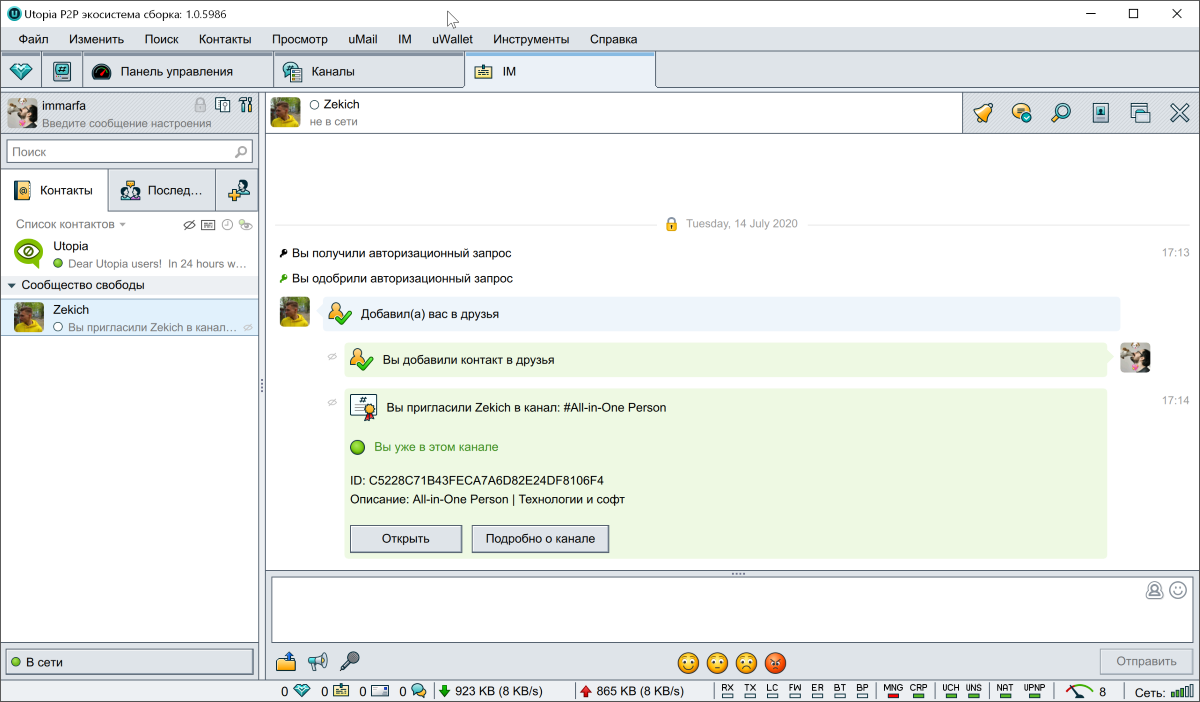Switch to Панель управления tab
Image resolution: width=1200 pixels, height=702 pixels.
coord(178,72)
